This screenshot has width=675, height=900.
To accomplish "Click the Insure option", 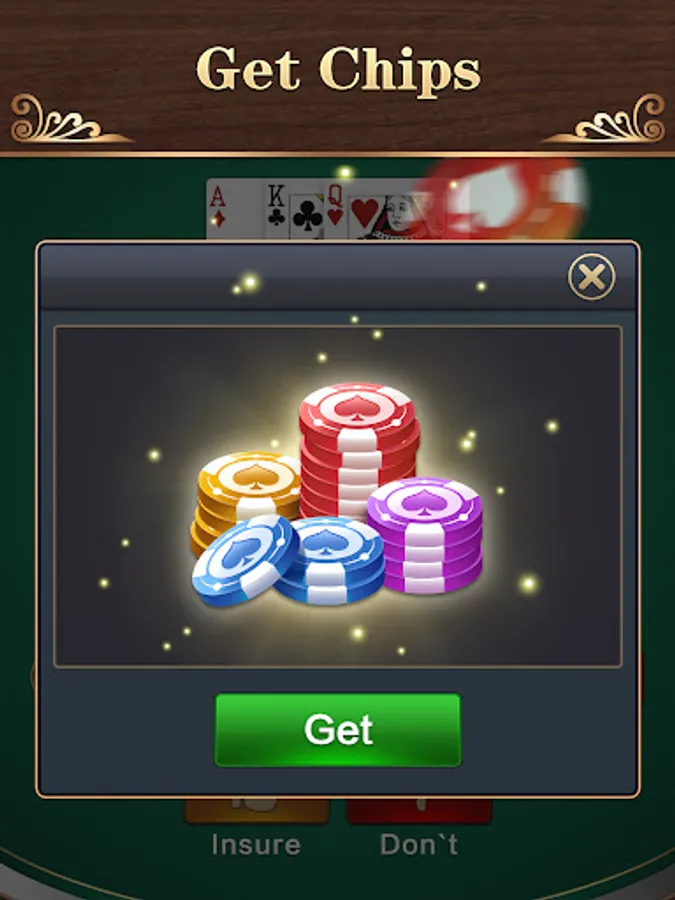I will click(x=256, y=844).
